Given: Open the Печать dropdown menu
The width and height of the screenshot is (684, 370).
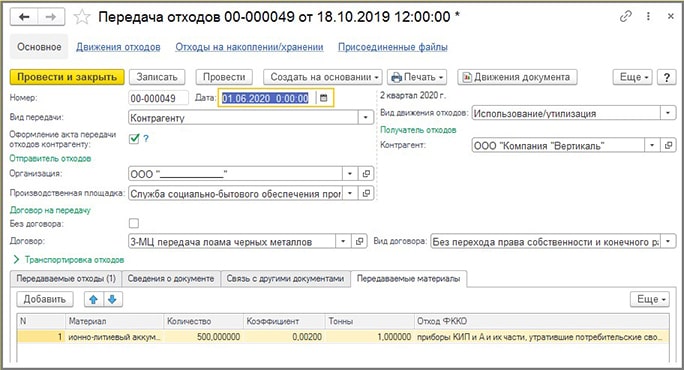Looking at the screenshot, I should pos(417,77).
